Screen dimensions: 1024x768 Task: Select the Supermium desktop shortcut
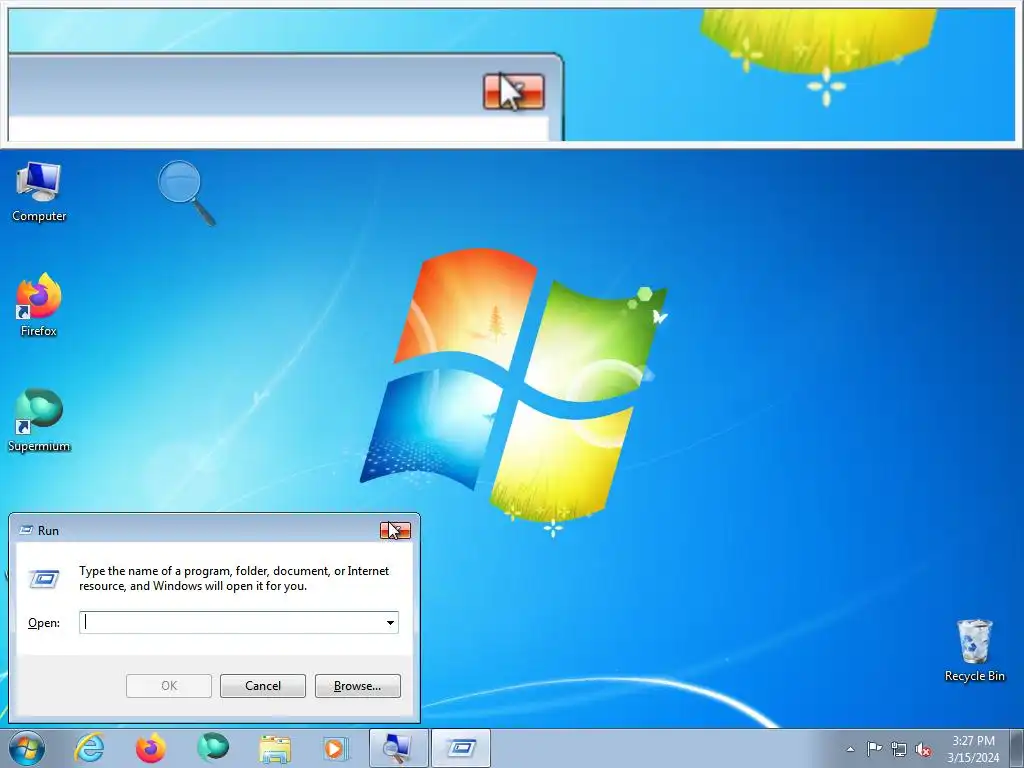(39, 420)
